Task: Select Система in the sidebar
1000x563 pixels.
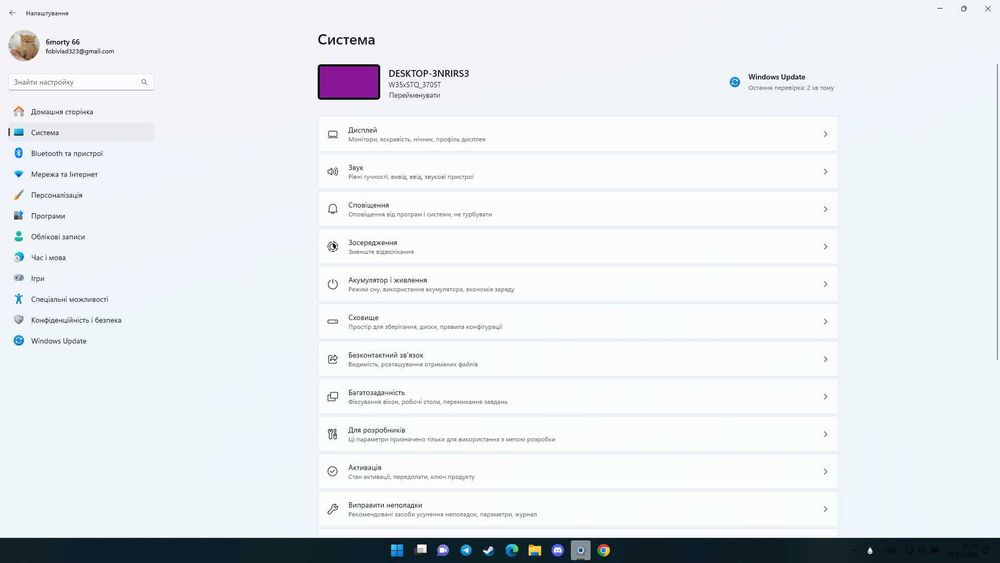Action: coord(81,133)
